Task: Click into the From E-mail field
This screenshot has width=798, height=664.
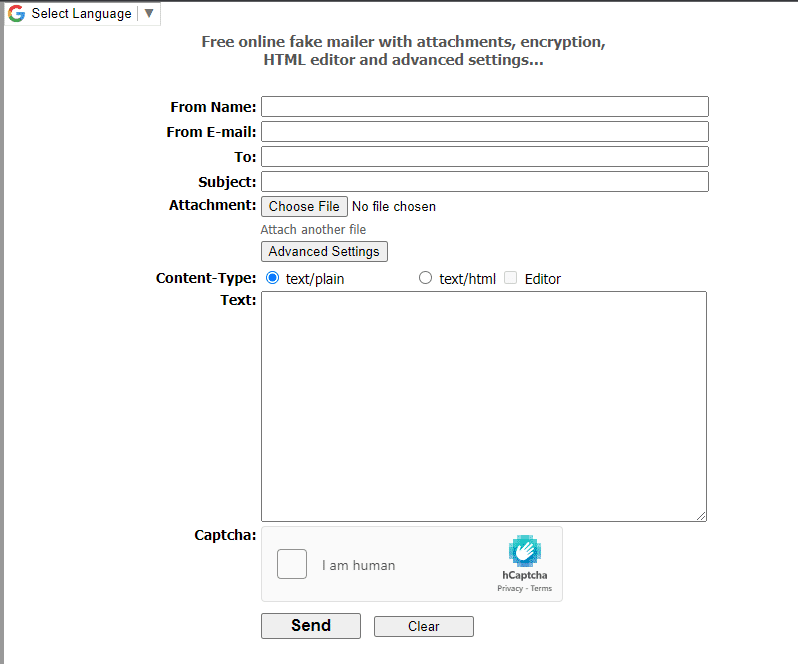Action: 484,132
